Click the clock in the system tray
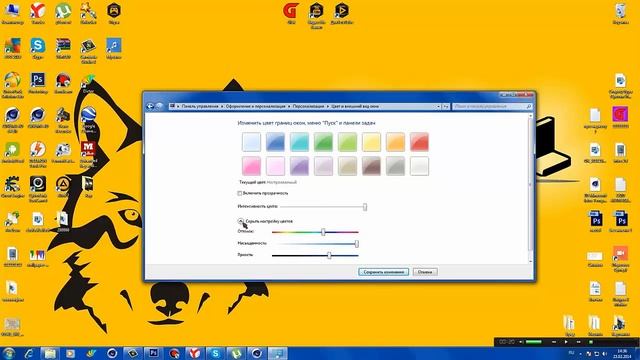 coord(622,353)
